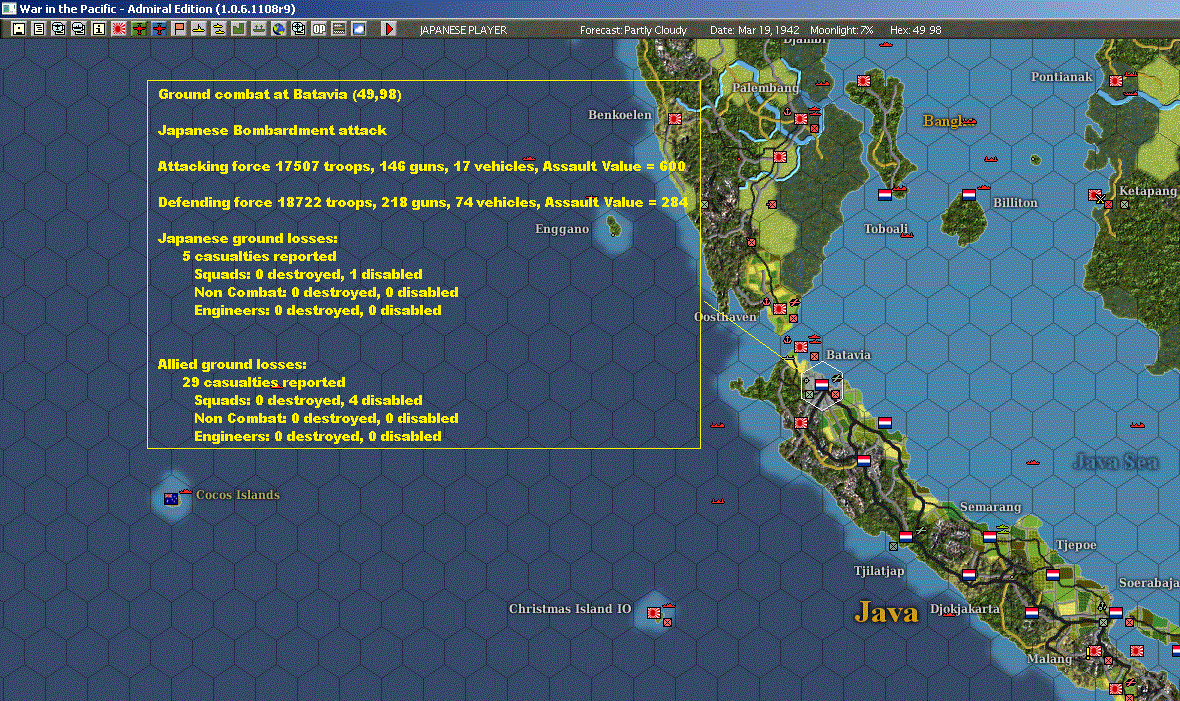Select the Japanese flag base at Palembang
This screenshot has height=701, width=1180.
pos(801,119)
